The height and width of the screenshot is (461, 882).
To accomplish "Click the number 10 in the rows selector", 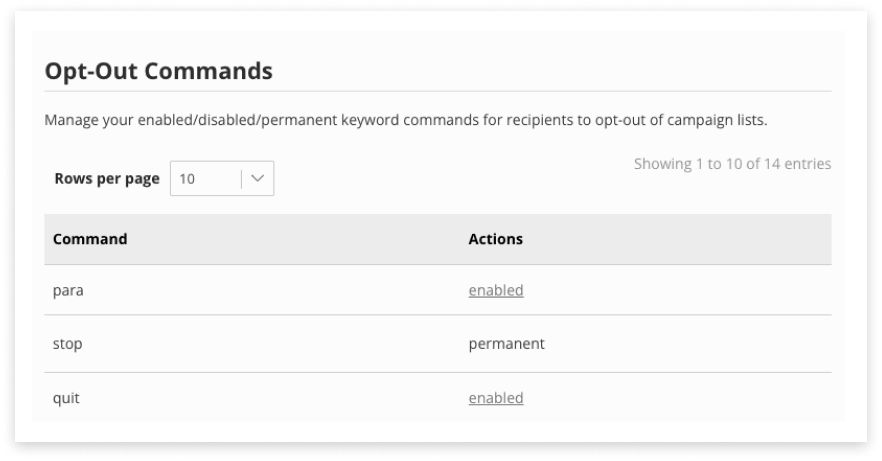I will click(x=187, y=179).
